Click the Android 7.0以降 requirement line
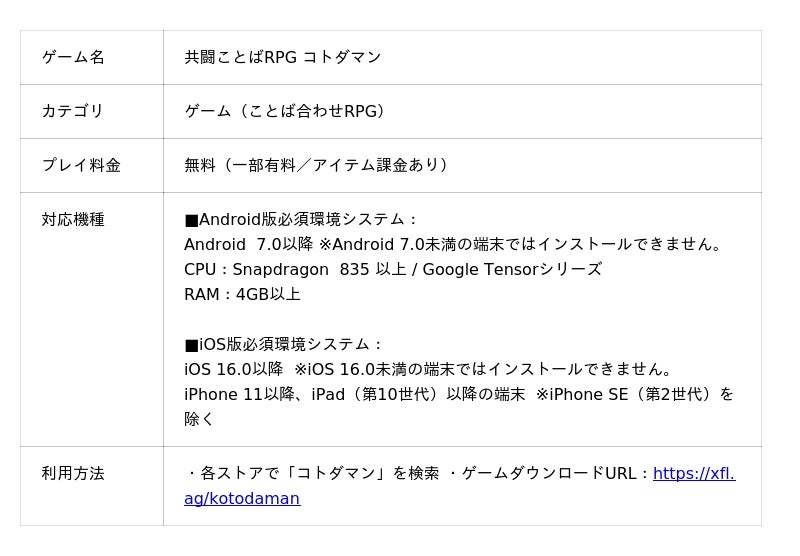The height and width of the screenshot is (556, 800). pyautogui.click(x=453, y=244)
